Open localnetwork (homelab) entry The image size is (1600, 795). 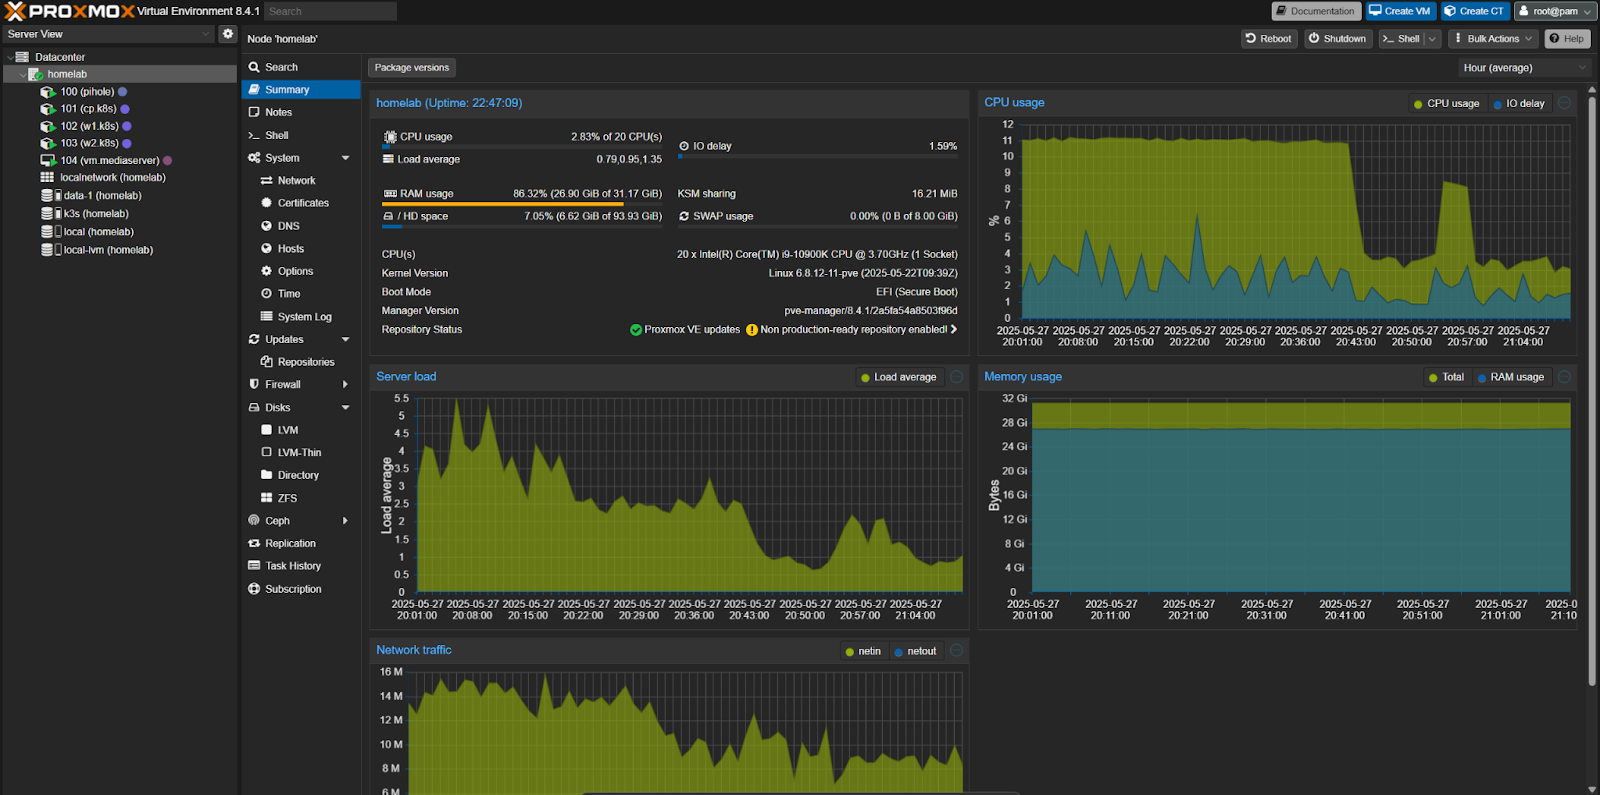coord(112,177)
